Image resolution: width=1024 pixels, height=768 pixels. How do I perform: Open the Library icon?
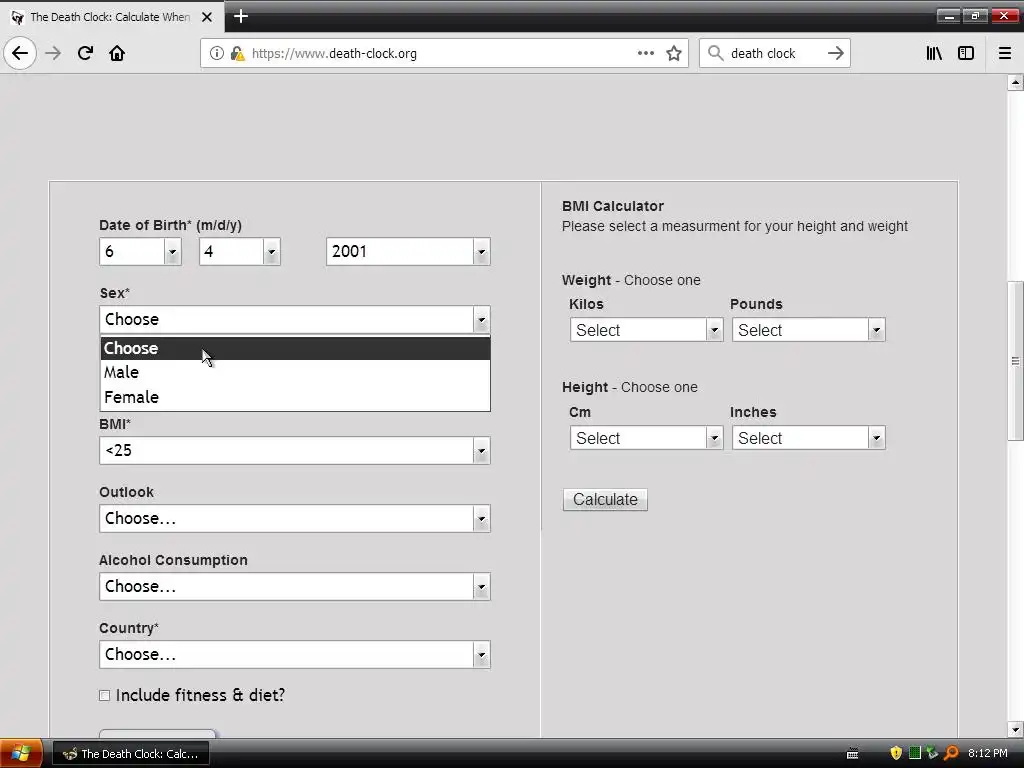pyautogui.click(x=934, y=53)
